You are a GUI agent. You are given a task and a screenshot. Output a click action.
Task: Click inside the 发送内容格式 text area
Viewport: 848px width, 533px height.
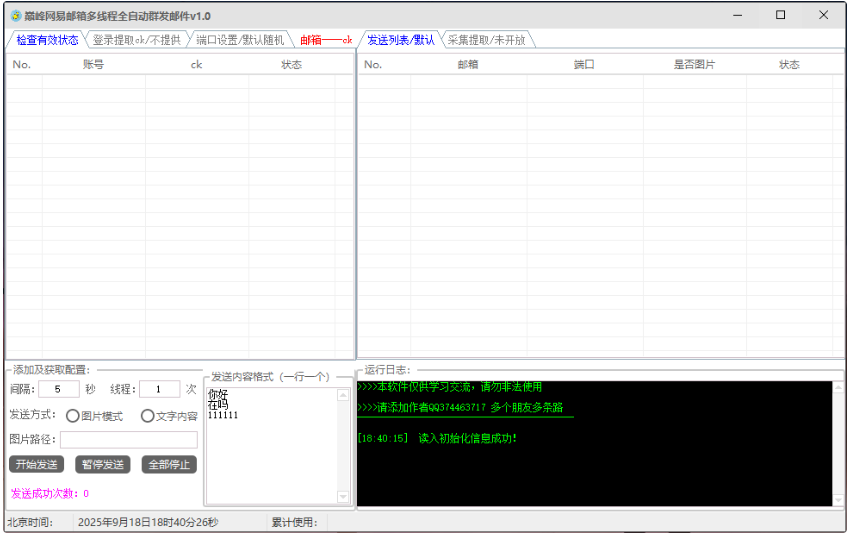[270, 450]
